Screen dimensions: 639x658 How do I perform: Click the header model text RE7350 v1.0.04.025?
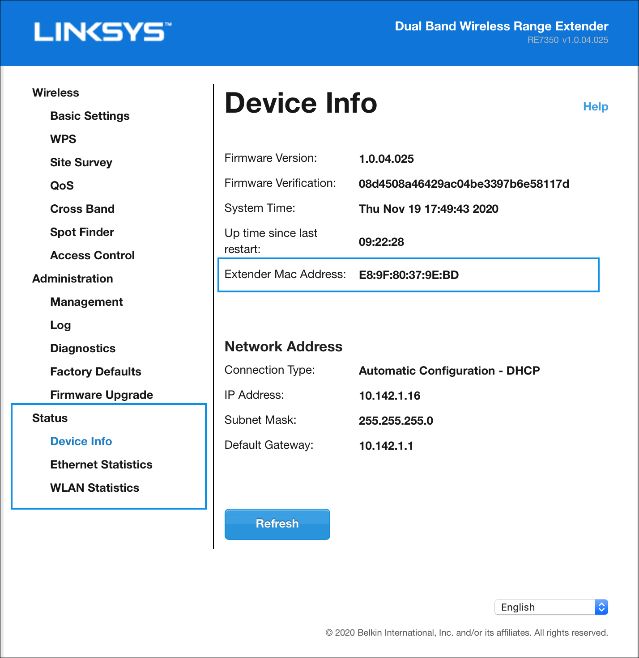568,40
